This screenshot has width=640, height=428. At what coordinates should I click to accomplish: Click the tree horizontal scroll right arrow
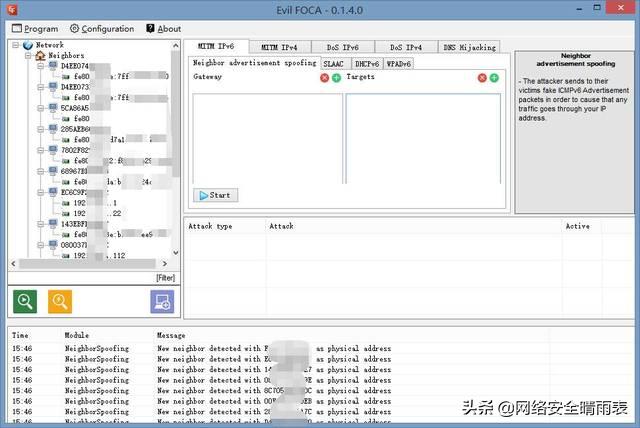click(164, 264)
